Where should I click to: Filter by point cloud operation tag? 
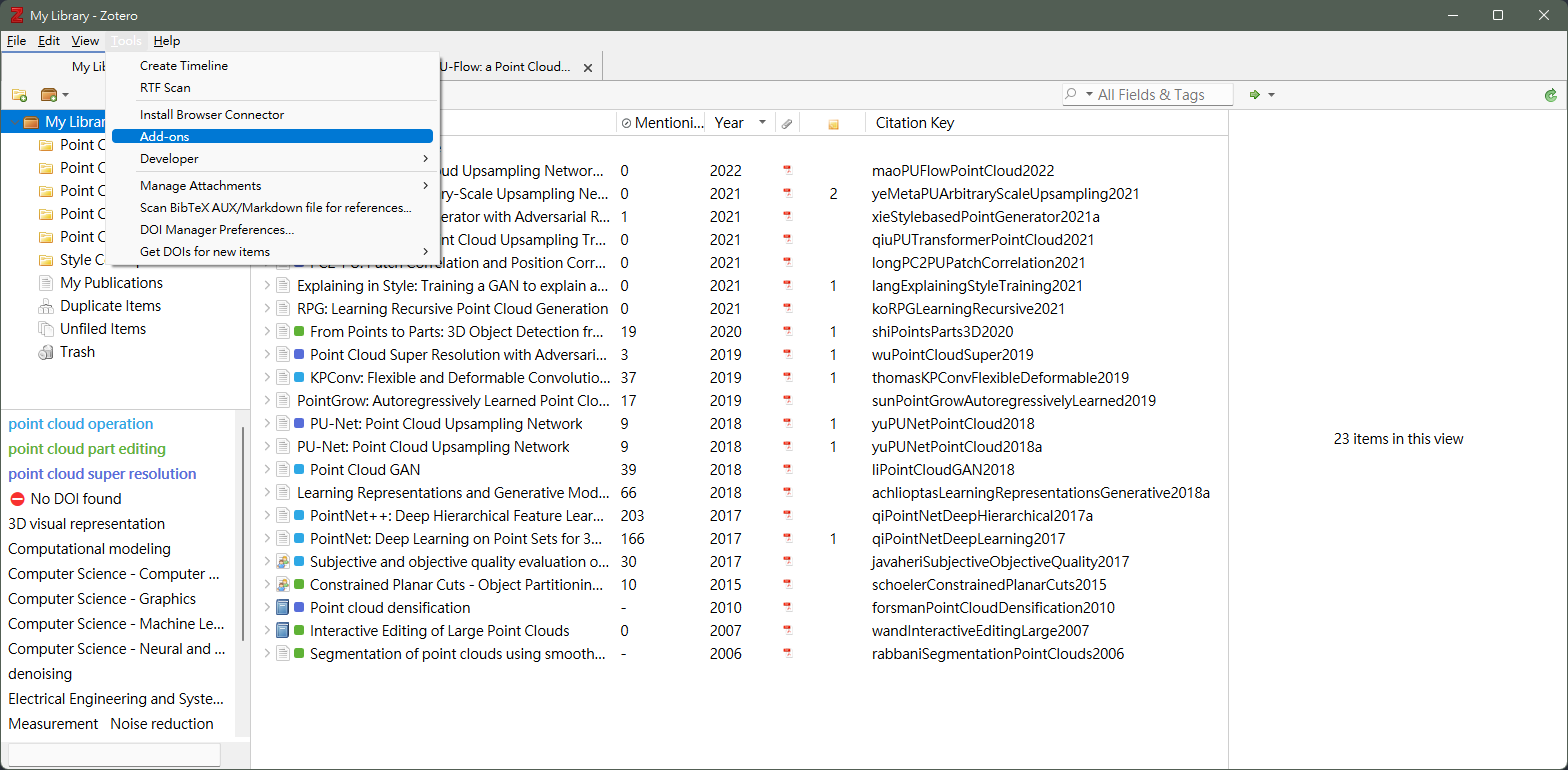point(81,424)
